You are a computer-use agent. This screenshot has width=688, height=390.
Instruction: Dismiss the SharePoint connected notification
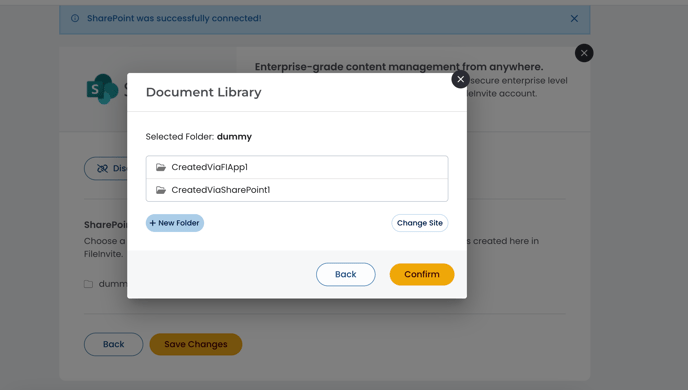(574, 18)
